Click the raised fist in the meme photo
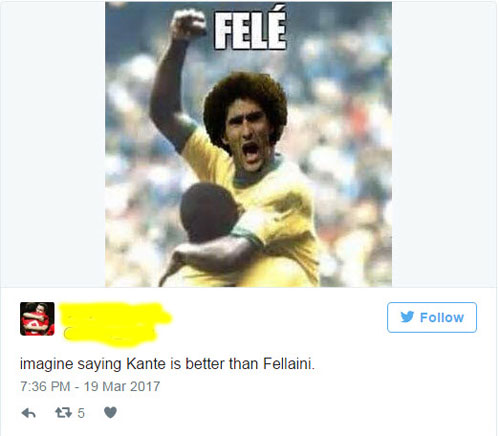Image resolution: width=500 pixels, height=436 pixels. click(x=188, y=25)
